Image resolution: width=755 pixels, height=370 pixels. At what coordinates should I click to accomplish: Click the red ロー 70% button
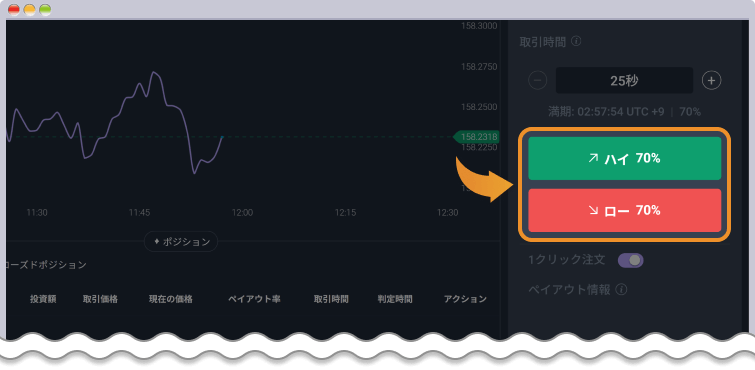(x=625, y=211)
